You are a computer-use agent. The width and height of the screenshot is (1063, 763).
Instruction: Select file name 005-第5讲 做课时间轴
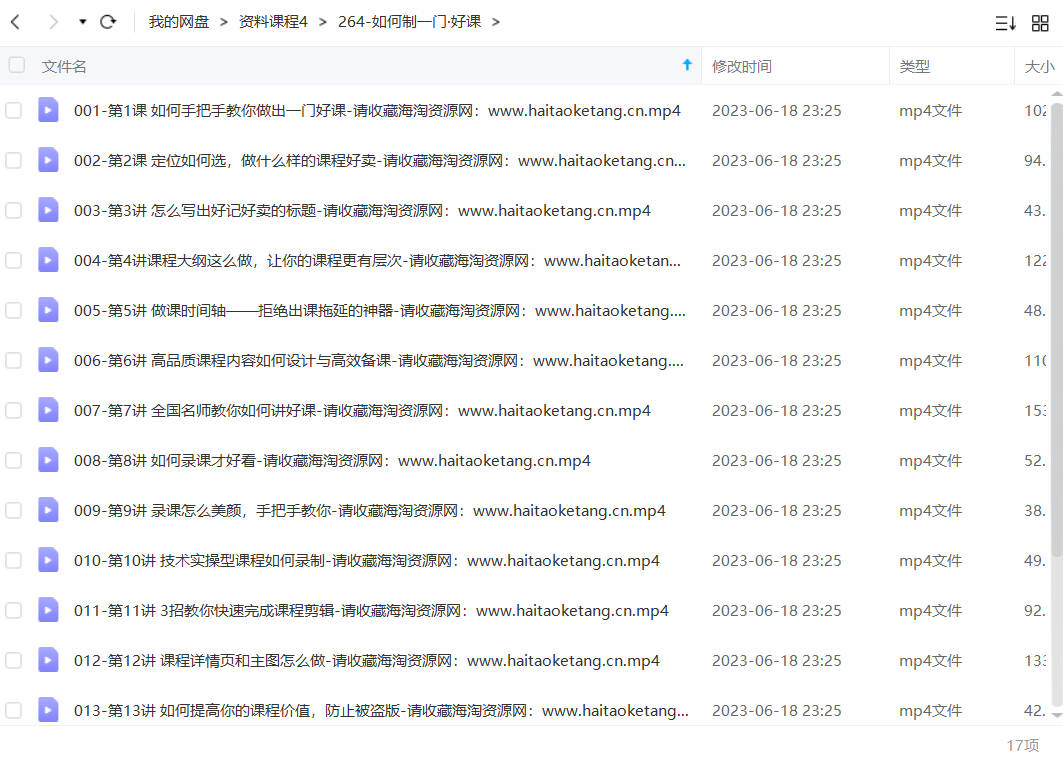380,311
